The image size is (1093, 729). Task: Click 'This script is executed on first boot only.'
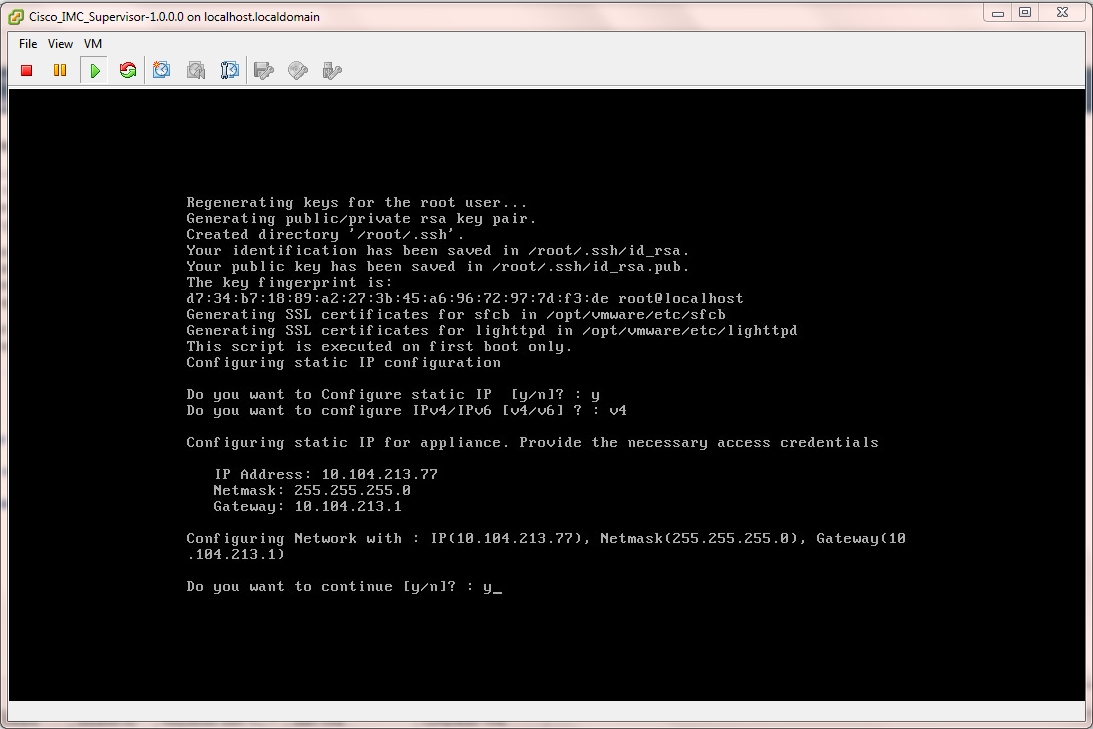[x=379, y=347]
